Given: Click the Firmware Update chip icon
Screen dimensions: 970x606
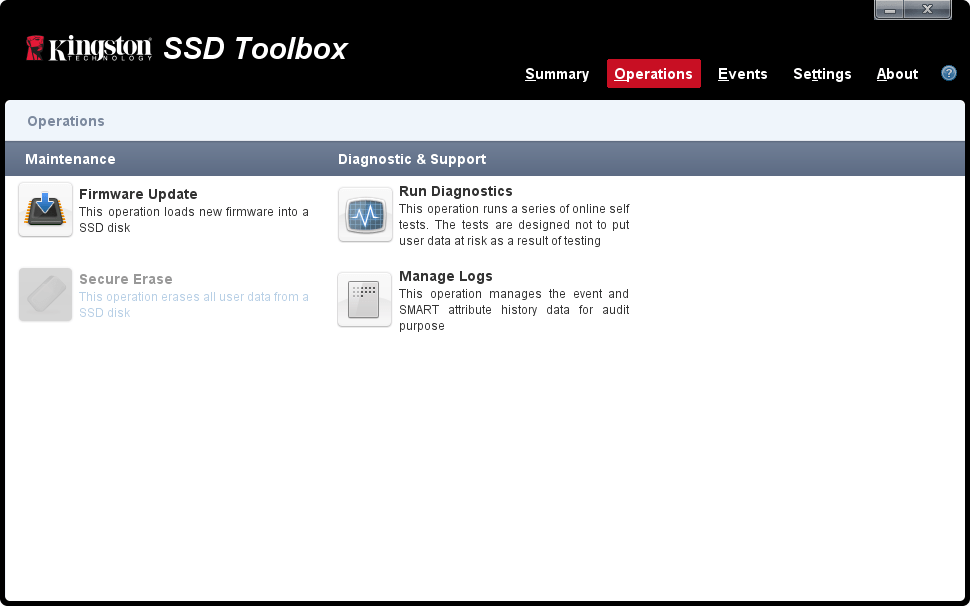Looking at the screenshot, I should 45,209.
